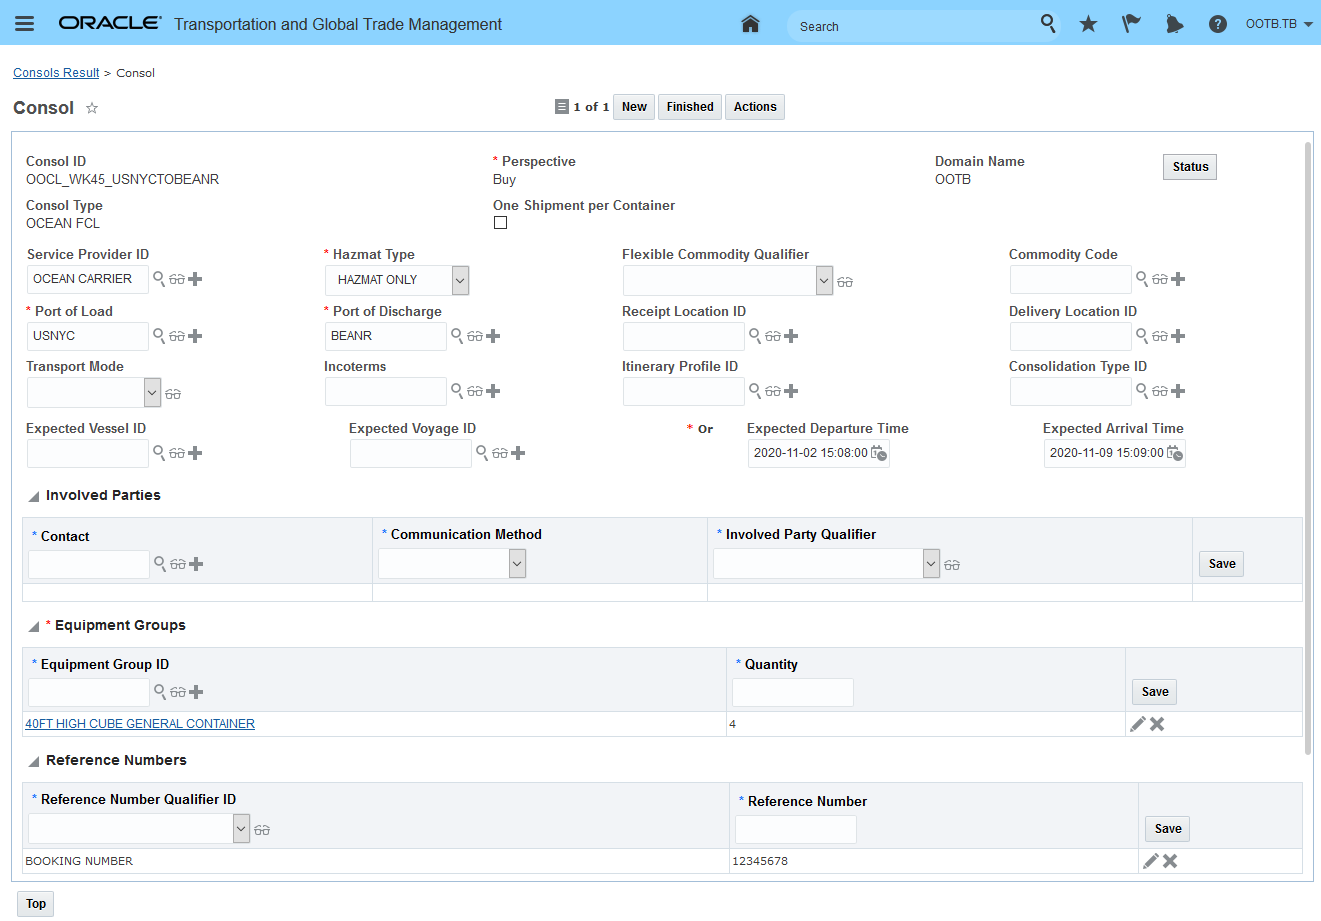
Task: View Service Provider ID details glasses
Action: pos(177,279)
